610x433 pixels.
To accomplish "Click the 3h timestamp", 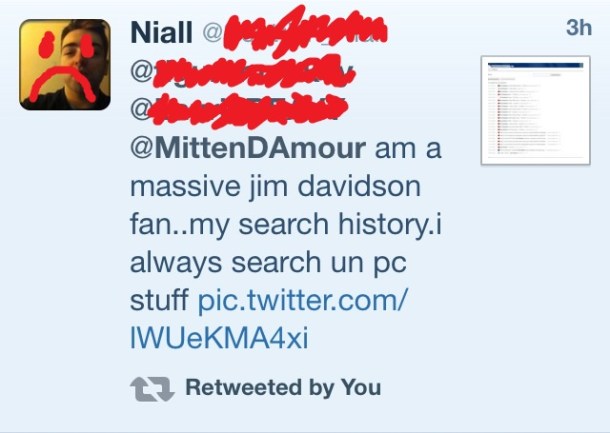I will pyautogui.click(x=579, y=28).
